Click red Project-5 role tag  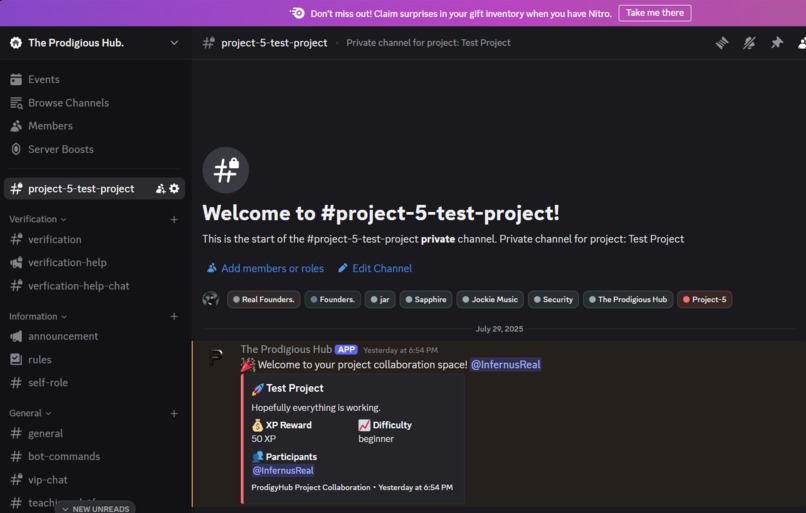point(704,299)
